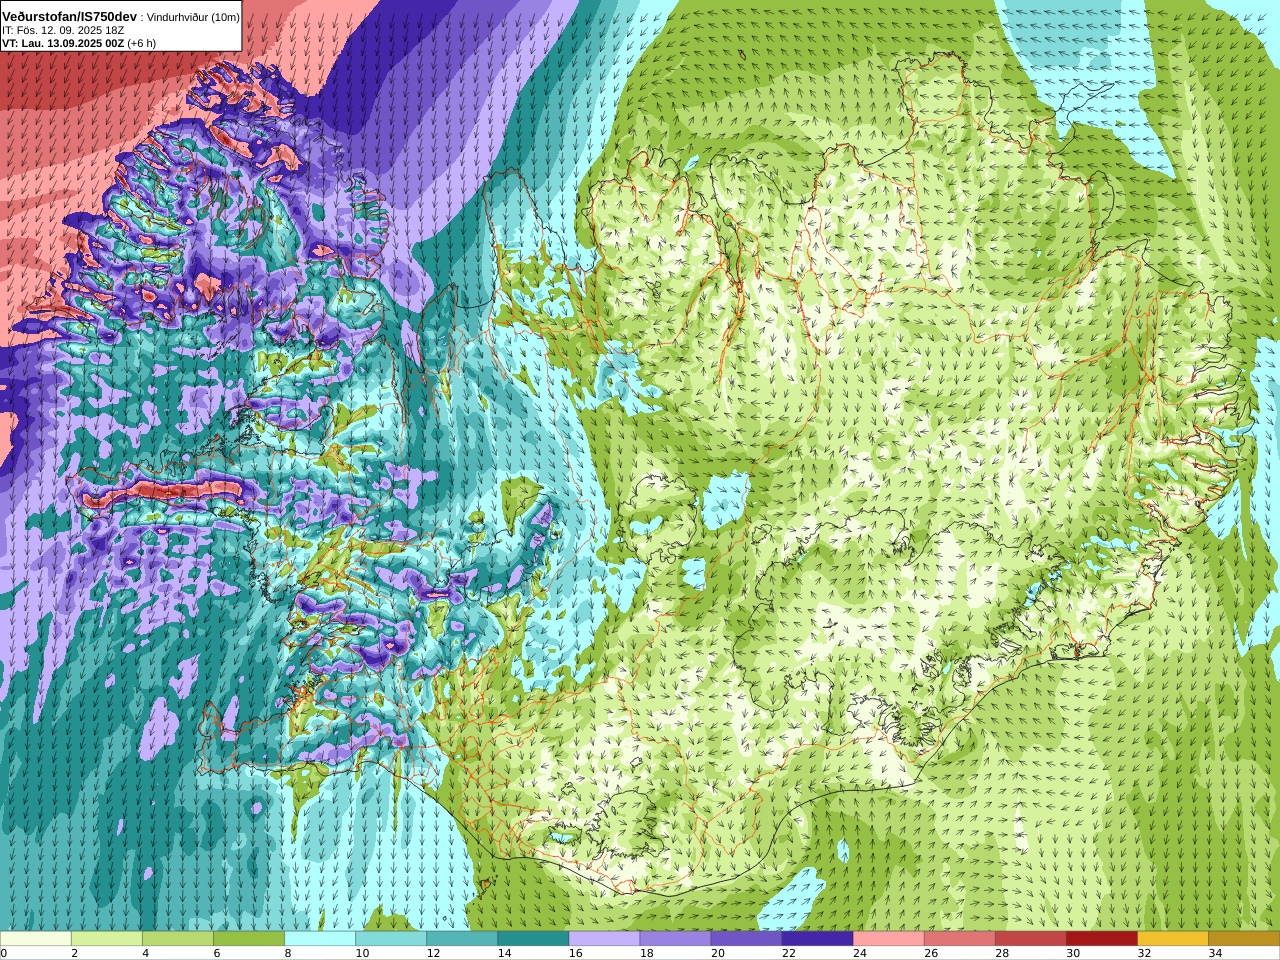Pick the teal 12–14 legend swatch
The height and width of the screenshot is (960, 1280).
pyautogui.click(x=462, y=939)
